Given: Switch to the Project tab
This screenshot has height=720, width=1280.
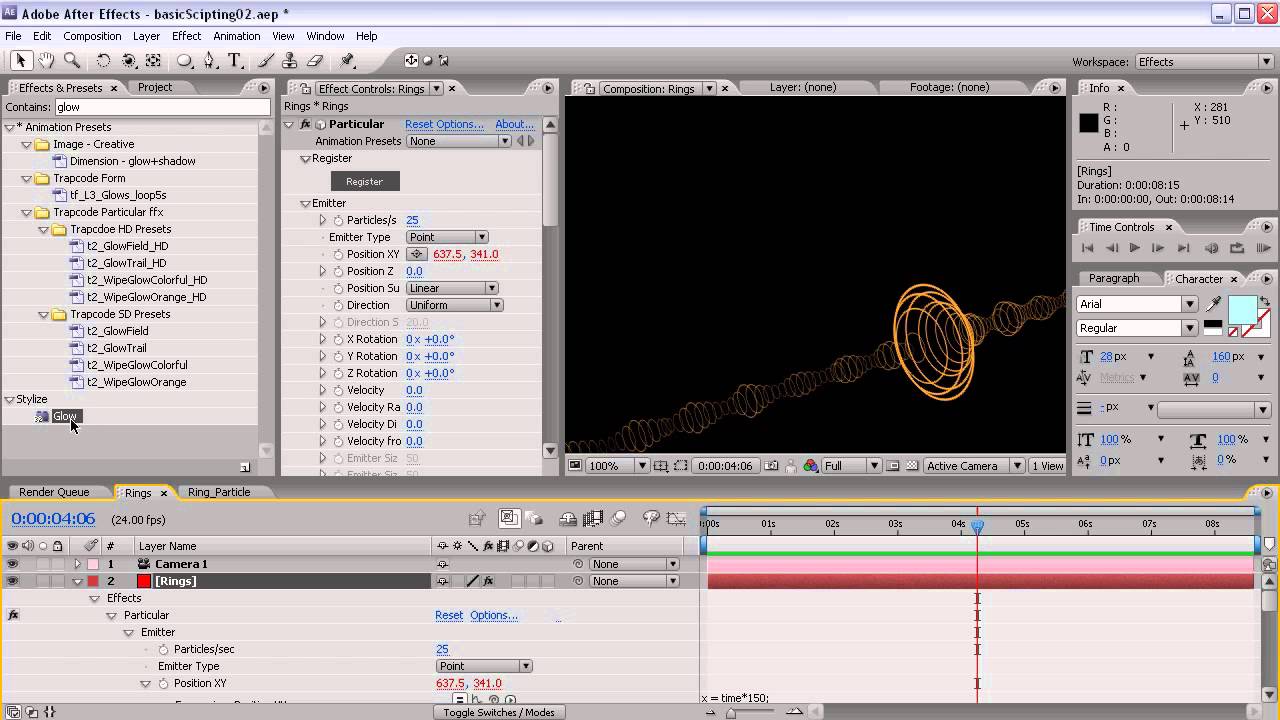Looking at the screenshot, I should coord(155,88).
